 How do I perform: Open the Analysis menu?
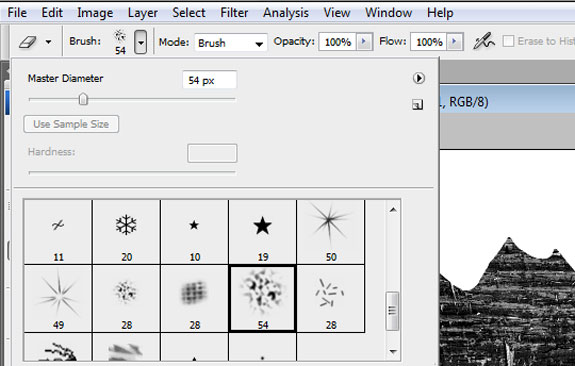pyautogui.click(x=286, y=13)
